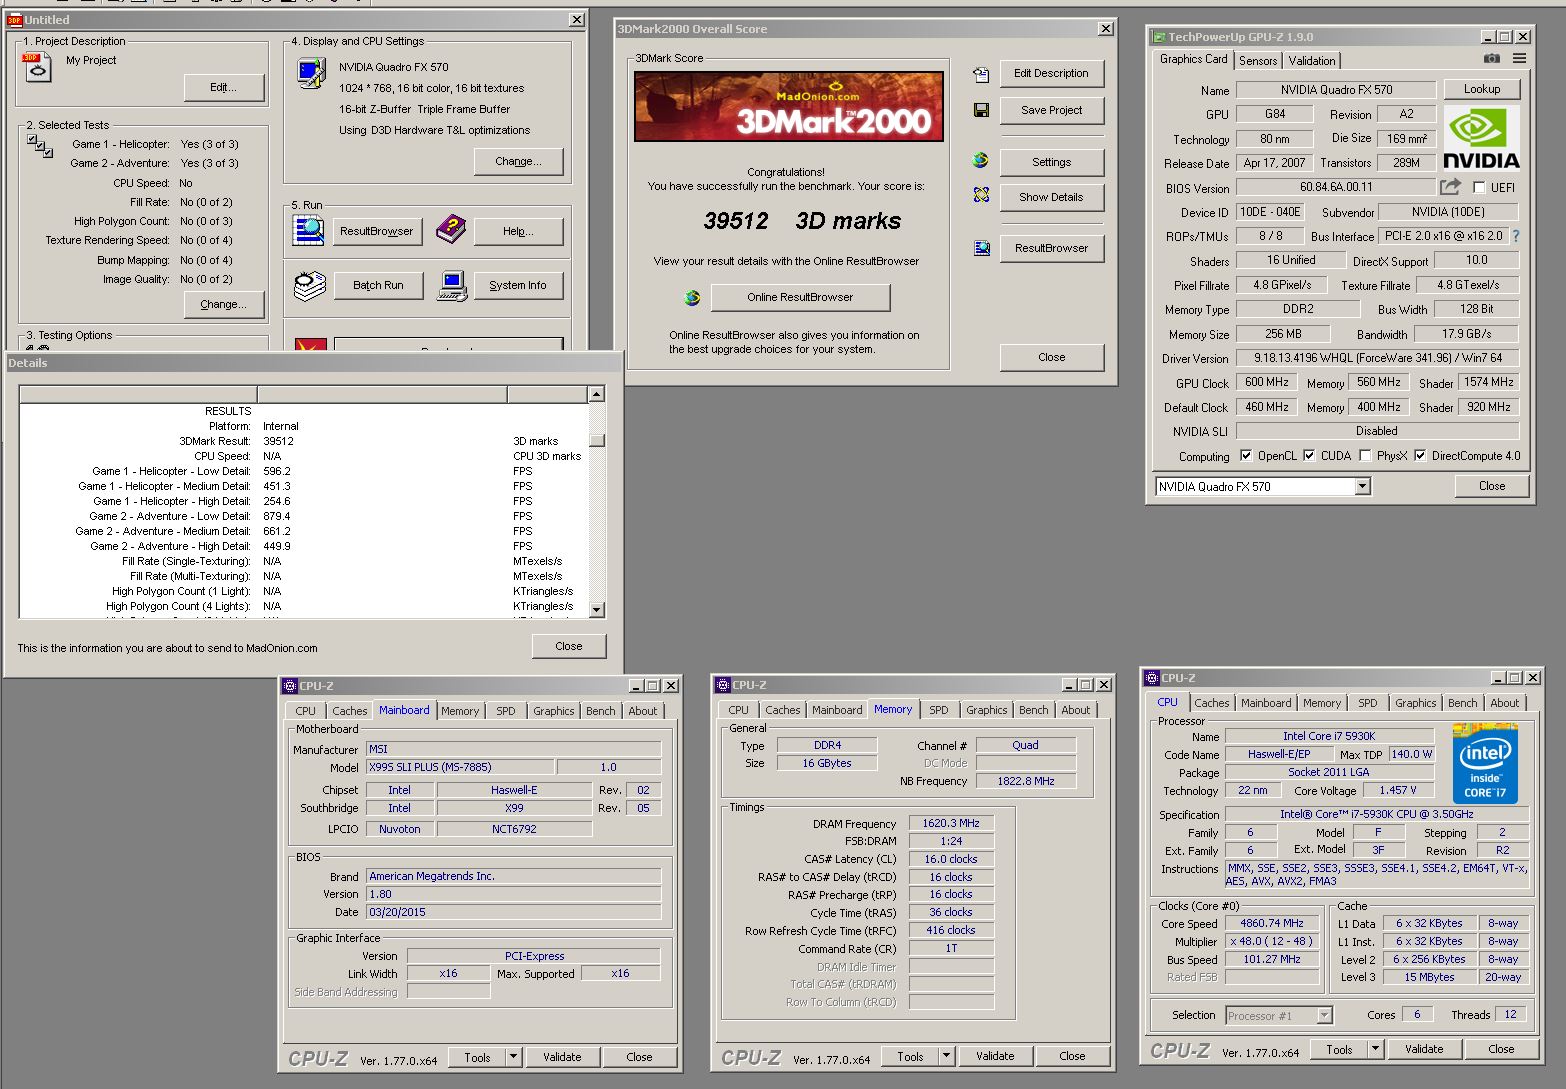Viewport: 1566px width, 1089px height.
Task: Click the Display and CPU Settings monitor icon
Action: coord(311,74)
